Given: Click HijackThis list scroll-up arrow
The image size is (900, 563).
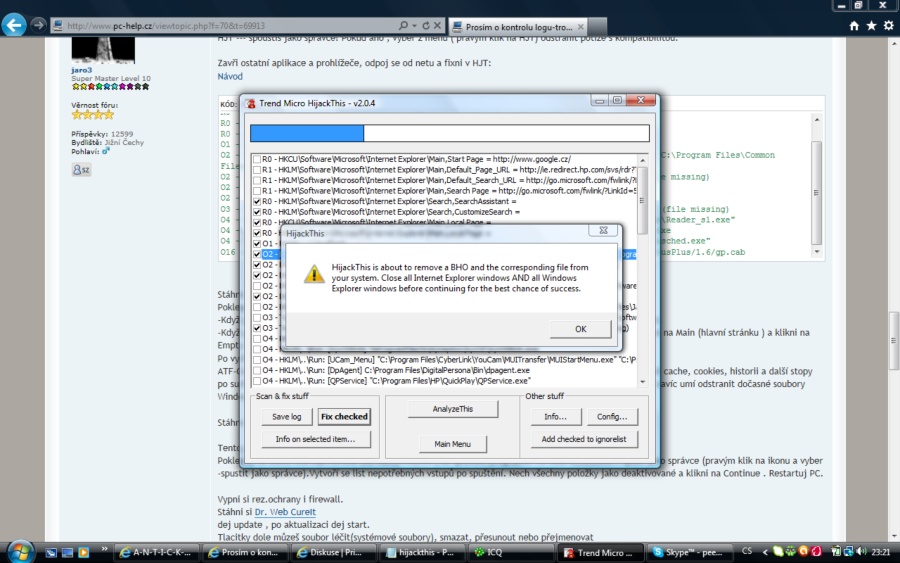Looking at the screenshot, I should pos(642,160).
